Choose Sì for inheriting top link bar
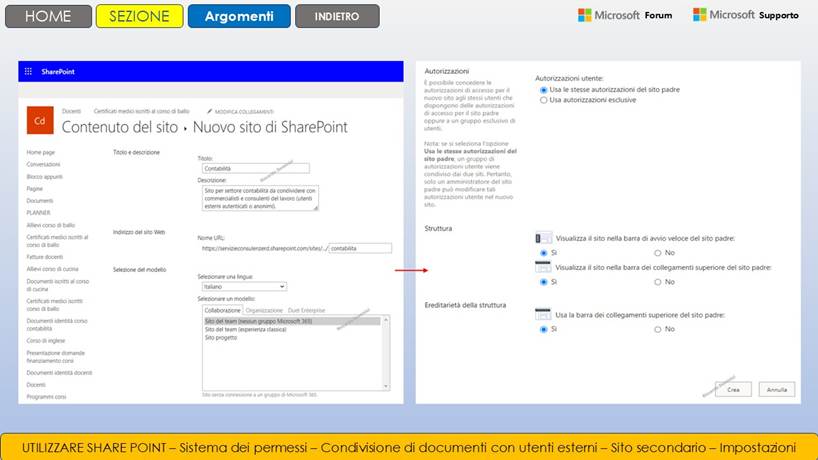The height and width of the screenshot is (460, 818). coord(543,330)
